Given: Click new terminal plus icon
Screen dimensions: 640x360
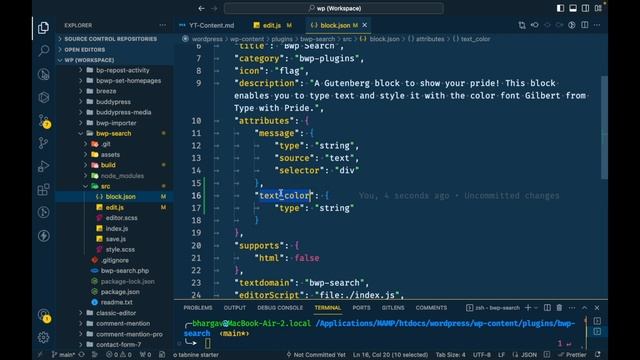Looking at the screenshot, I should [528, 308].
